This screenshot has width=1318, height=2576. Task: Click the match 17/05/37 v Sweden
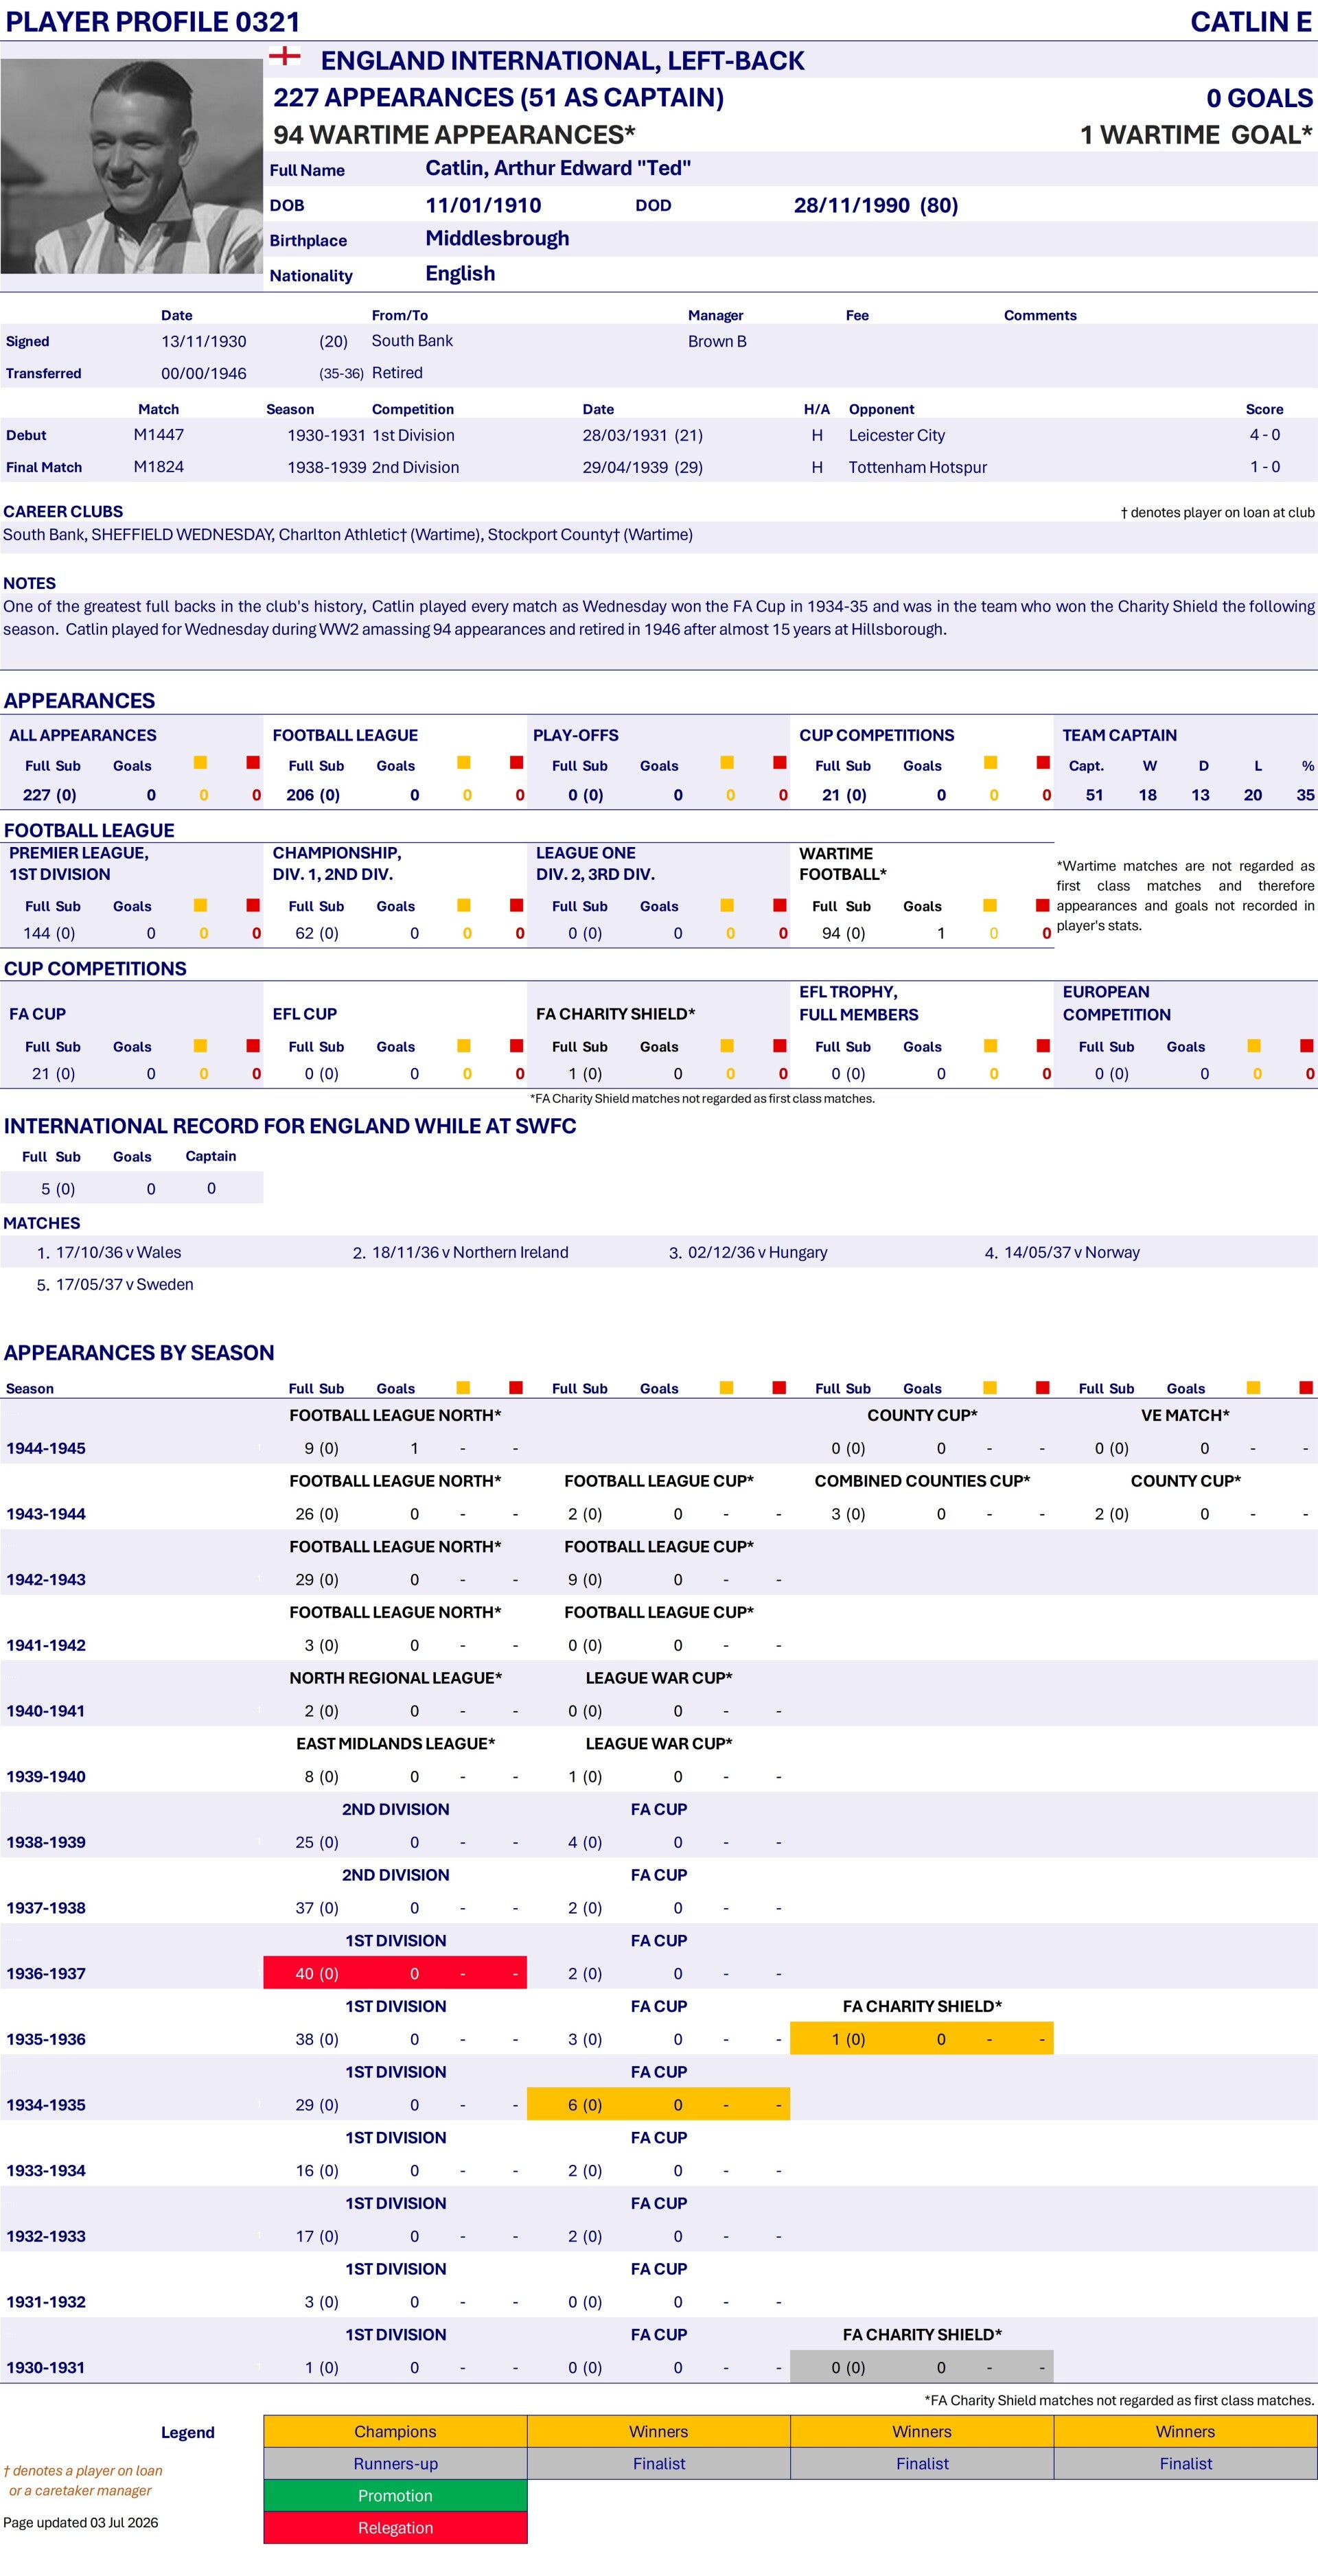click(x=125, y=1284)
